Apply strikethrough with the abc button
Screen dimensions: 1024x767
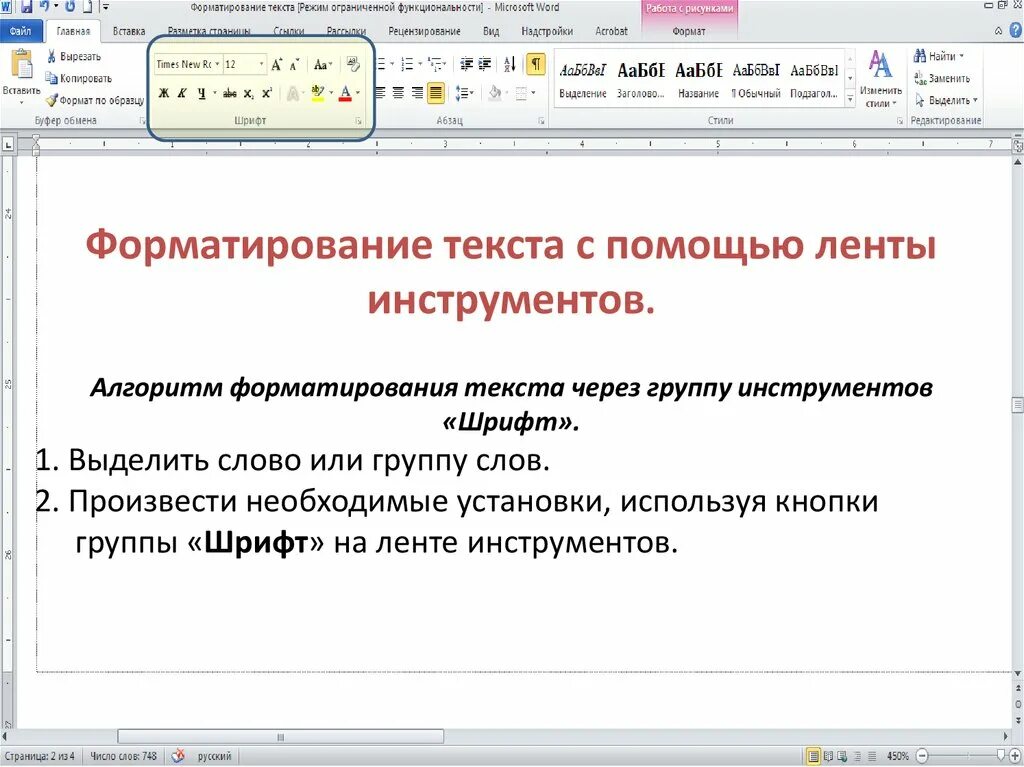[229, 93]
